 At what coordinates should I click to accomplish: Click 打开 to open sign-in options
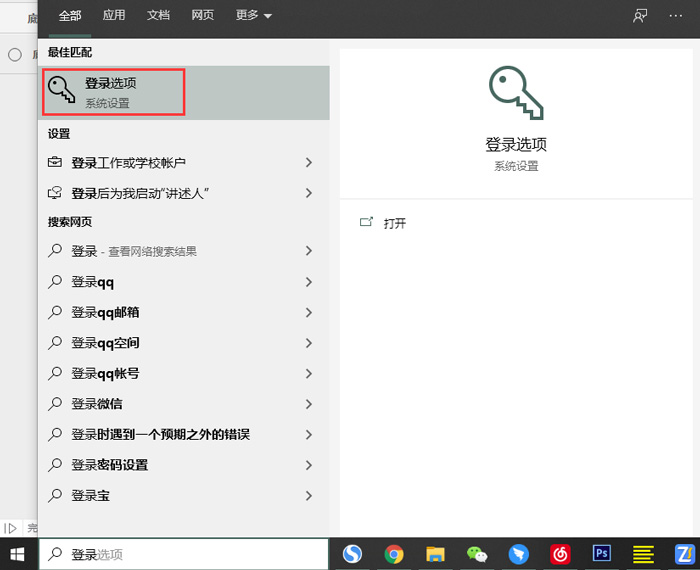click(394, 223)
